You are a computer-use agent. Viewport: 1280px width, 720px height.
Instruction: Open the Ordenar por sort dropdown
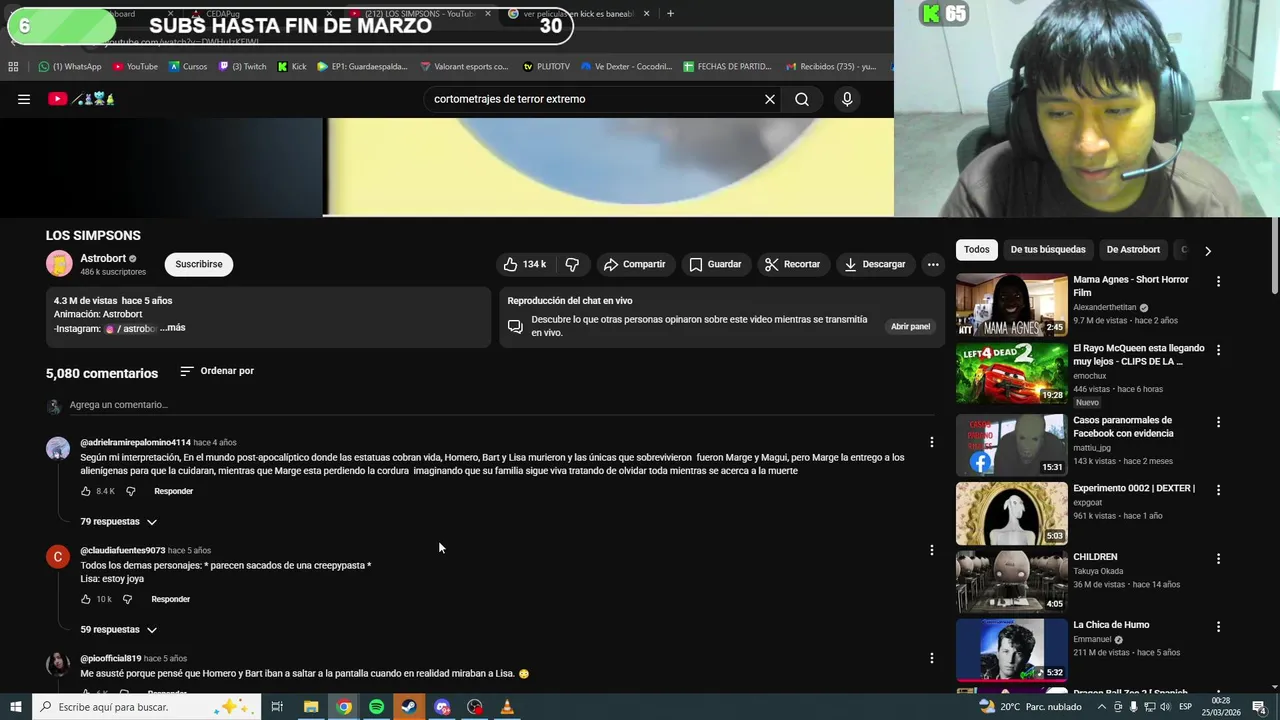(x=217, y=371)
